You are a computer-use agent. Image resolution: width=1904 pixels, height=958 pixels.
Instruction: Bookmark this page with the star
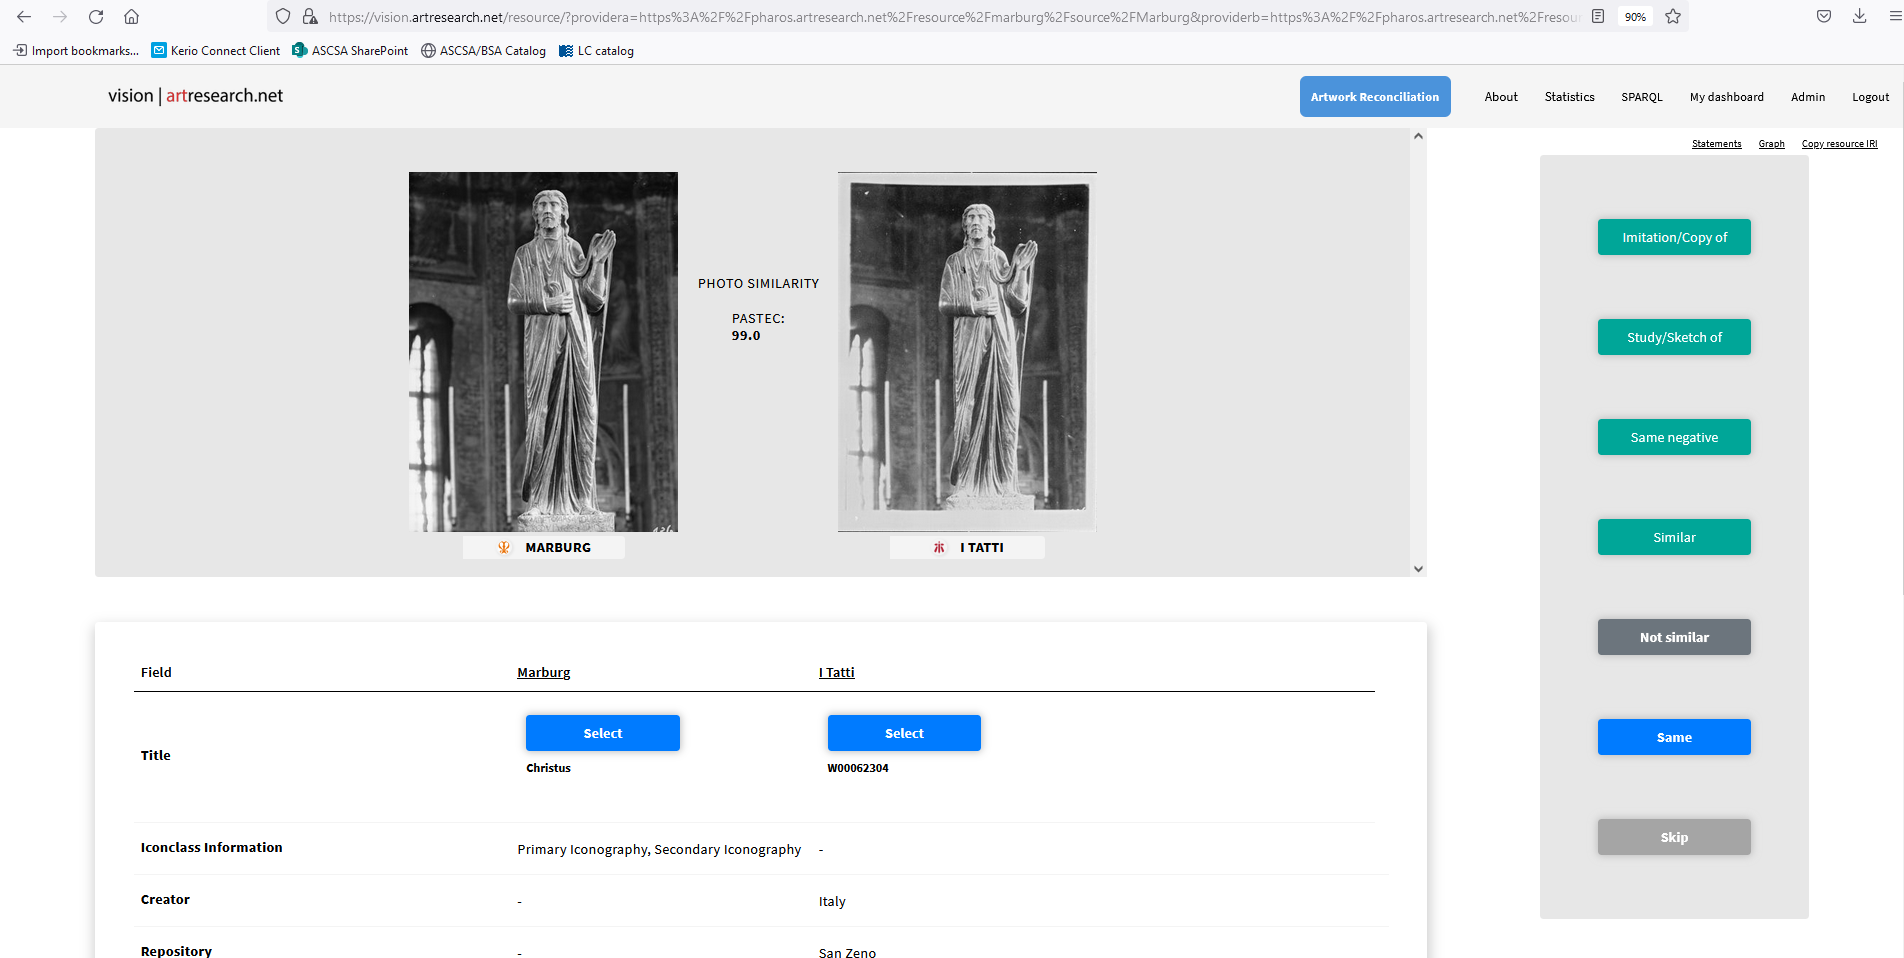tap(1673, 17)
